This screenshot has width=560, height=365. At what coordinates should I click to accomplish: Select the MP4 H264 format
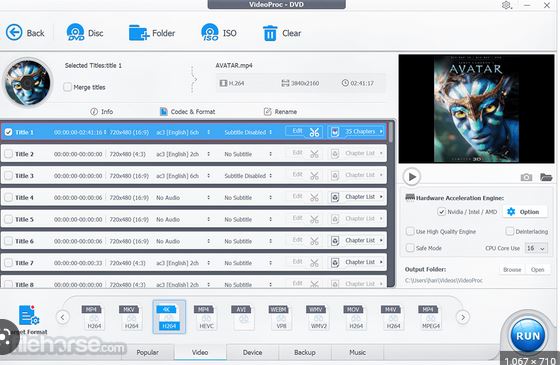[94, 317]
